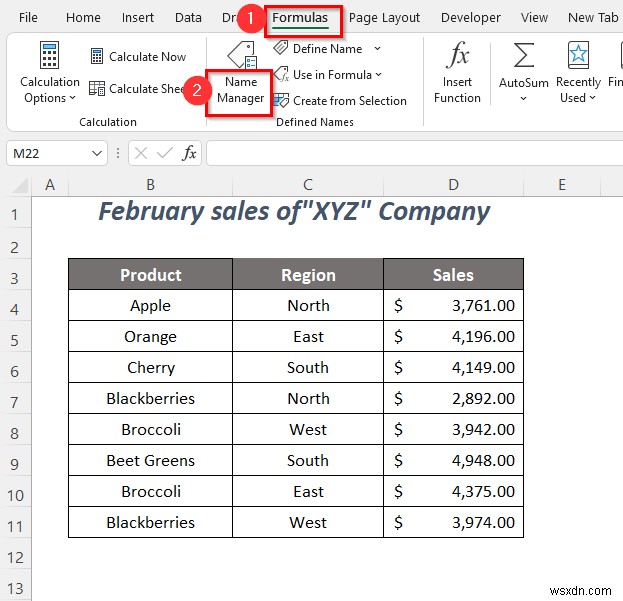623x601 pixels.
Task: Click the Select All corner triangle
Action: 20,185
